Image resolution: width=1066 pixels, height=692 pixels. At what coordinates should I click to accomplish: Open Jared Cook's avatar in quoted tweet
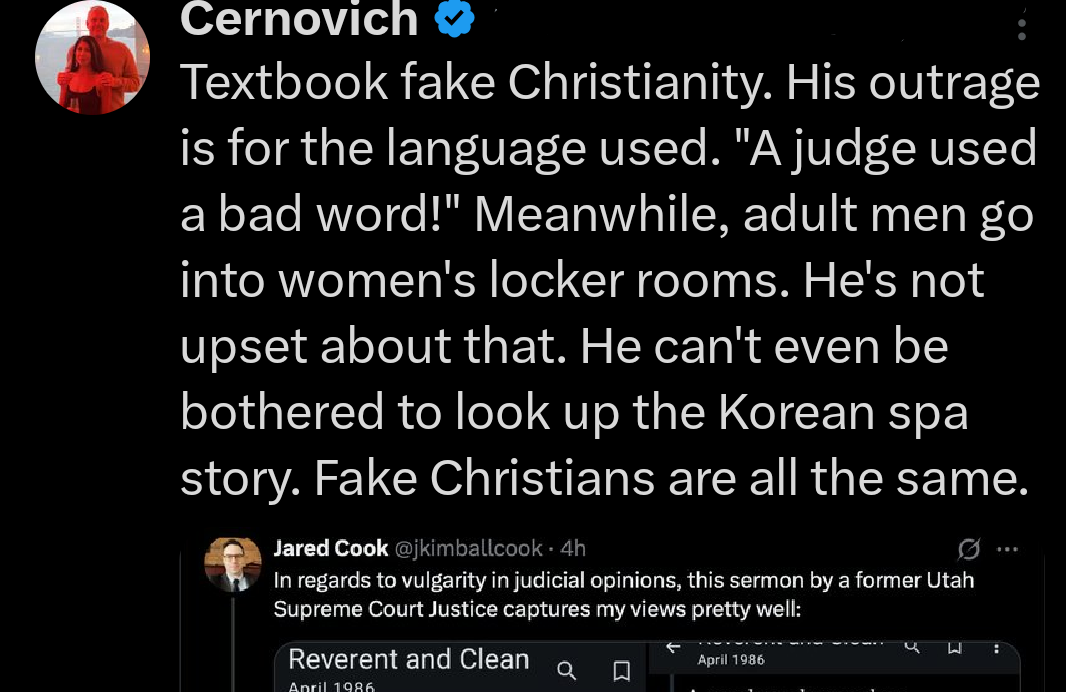coord(232,564)
